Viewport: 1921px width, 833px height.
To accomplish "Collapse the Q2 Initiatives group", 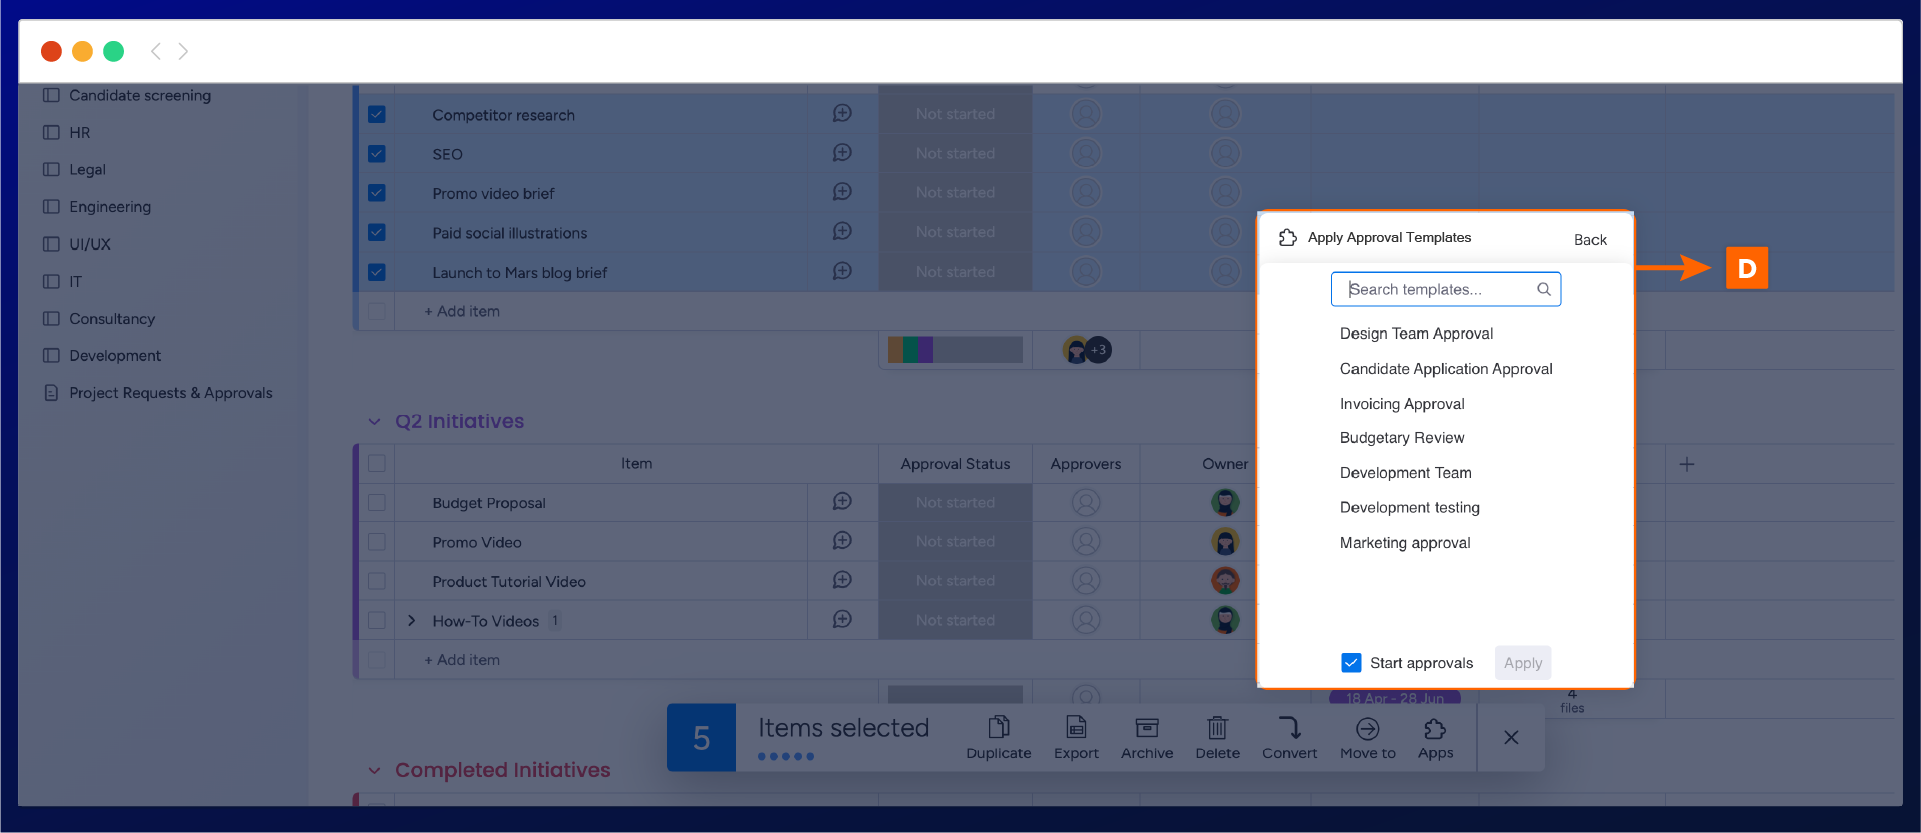I will [374, 422].
